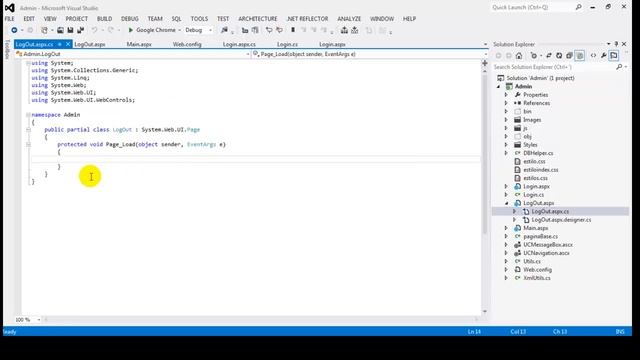Select LogOut.aspx.designer.cs in Solution Explorer
The height and width of the screenshot is (360, 640).
pos(561,220)
